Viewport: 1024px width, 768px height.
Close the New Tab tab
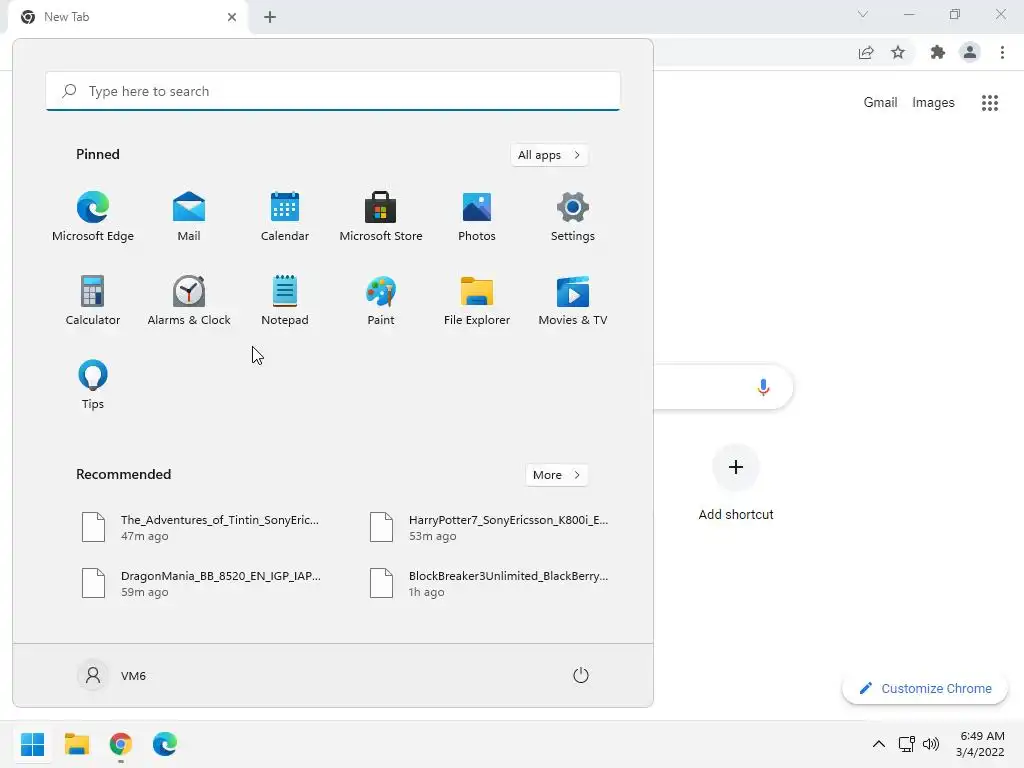(232, 17)
